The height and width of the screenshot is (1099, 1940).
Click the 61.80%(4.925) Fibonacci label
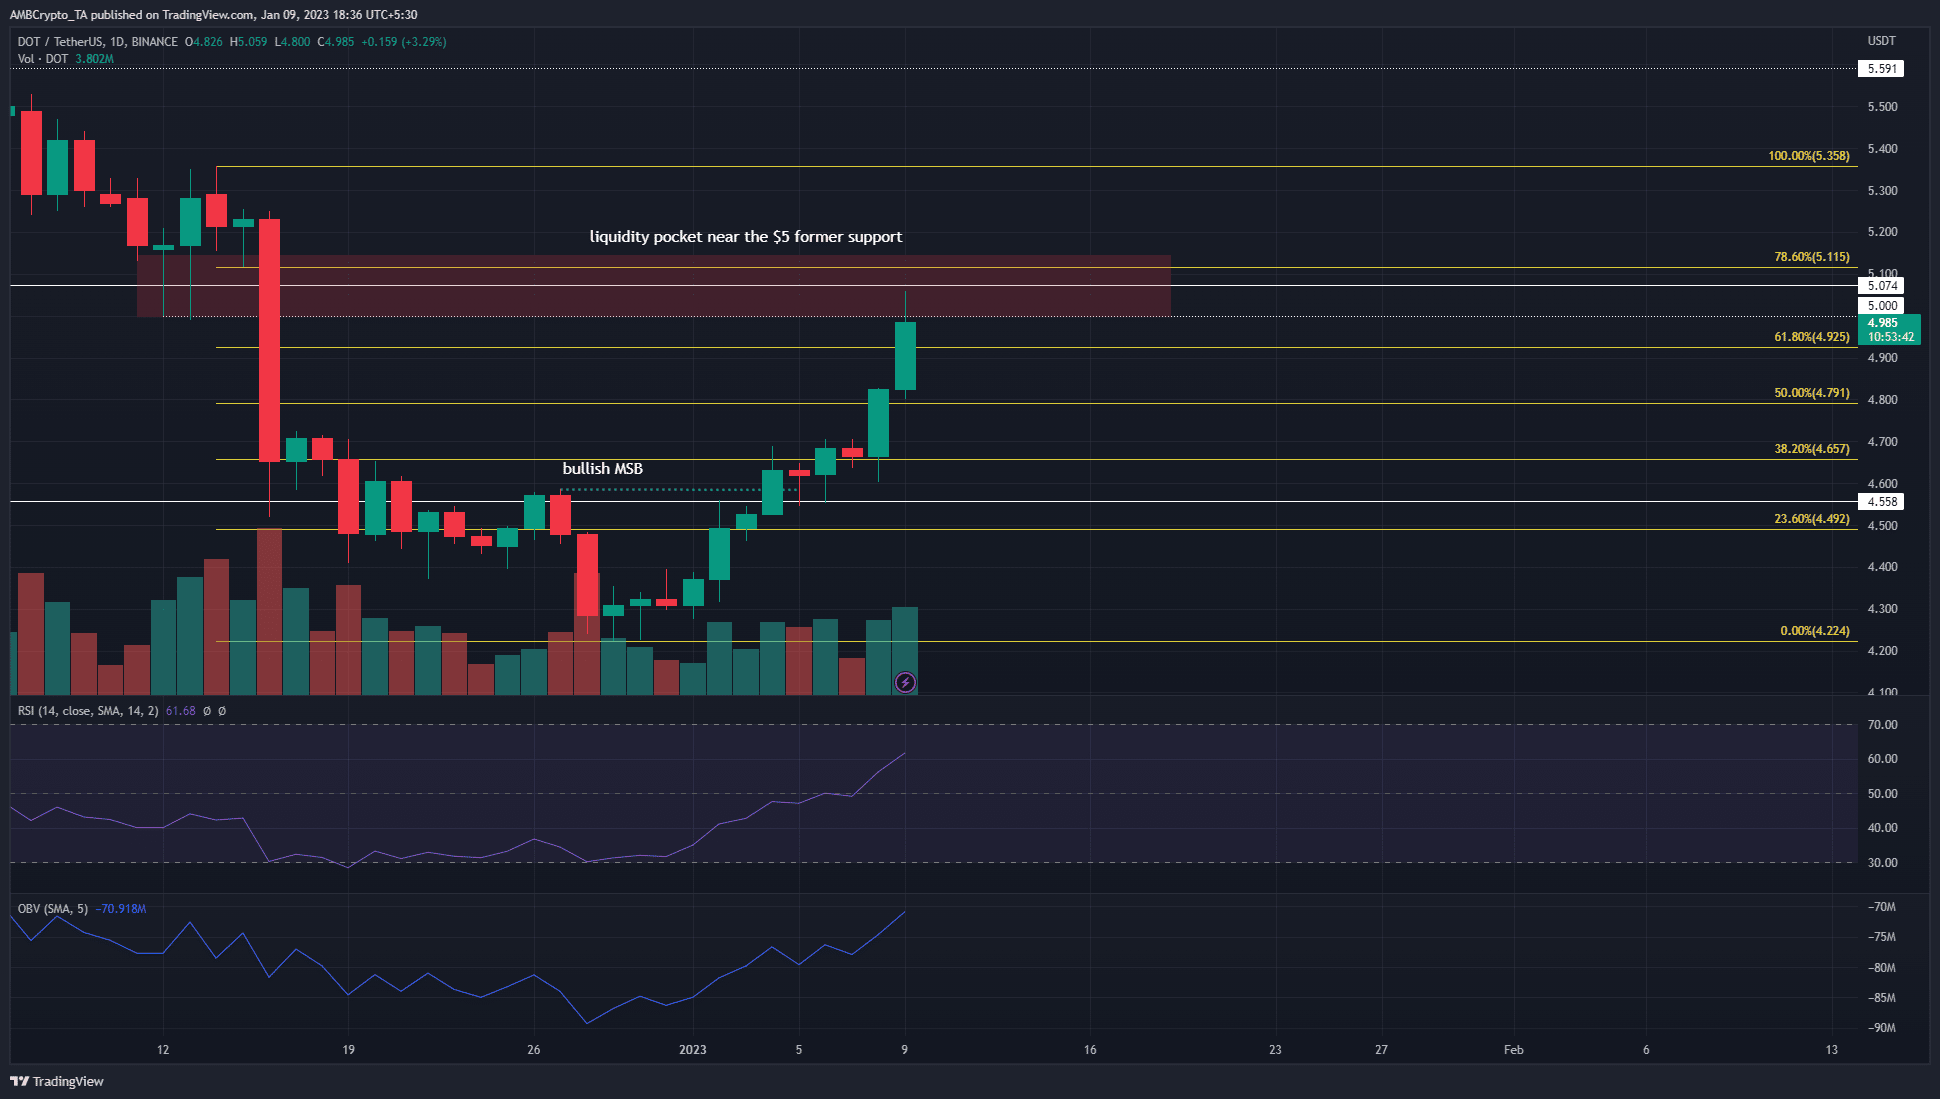click(1812, 337)
